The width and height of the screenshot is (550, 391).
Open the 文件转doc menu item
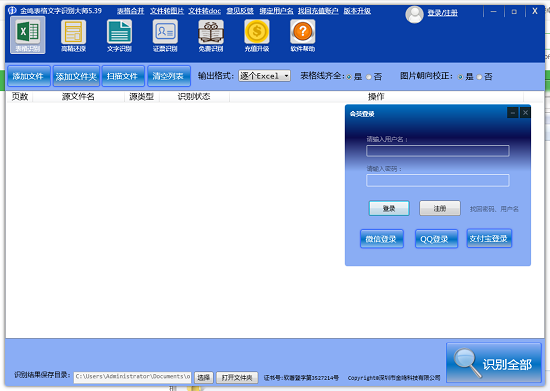coord(204,11)
